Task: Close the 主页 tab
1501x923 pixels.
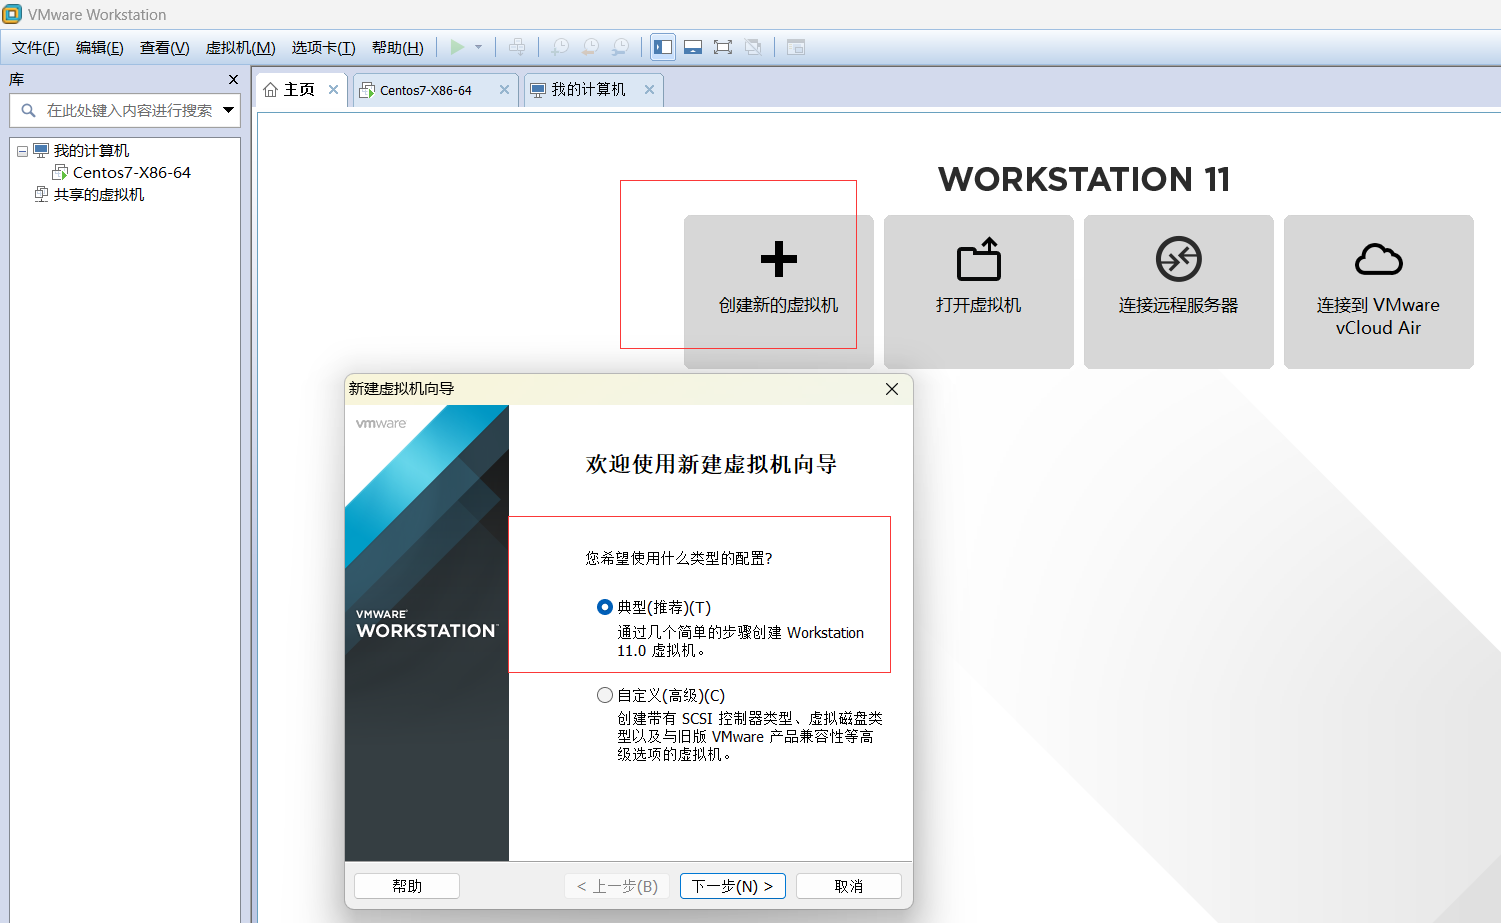Action: click(334, 90)
